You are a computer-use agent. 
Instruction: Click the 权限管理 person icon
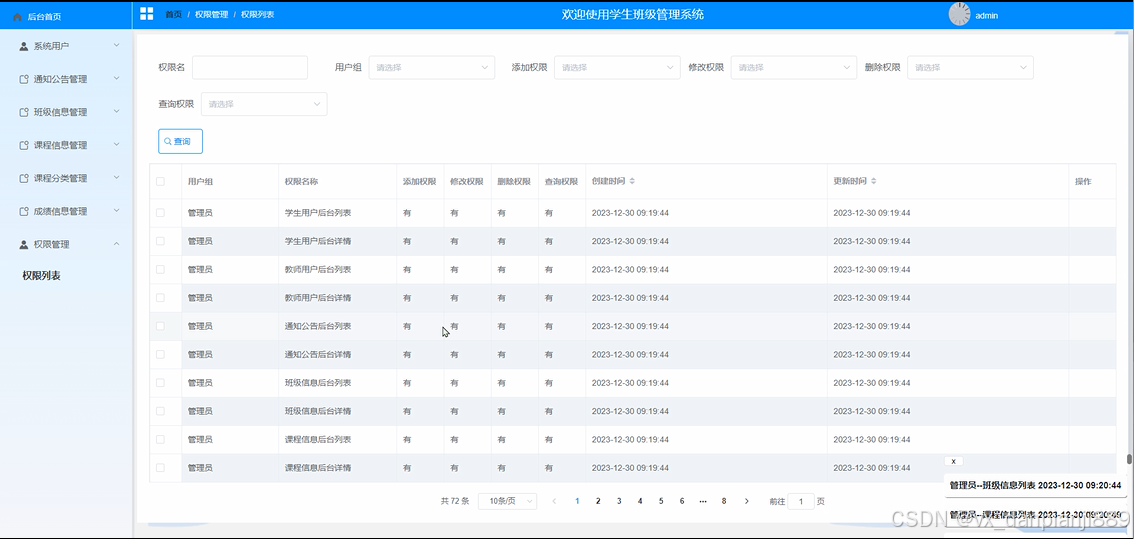coord(24,245)
